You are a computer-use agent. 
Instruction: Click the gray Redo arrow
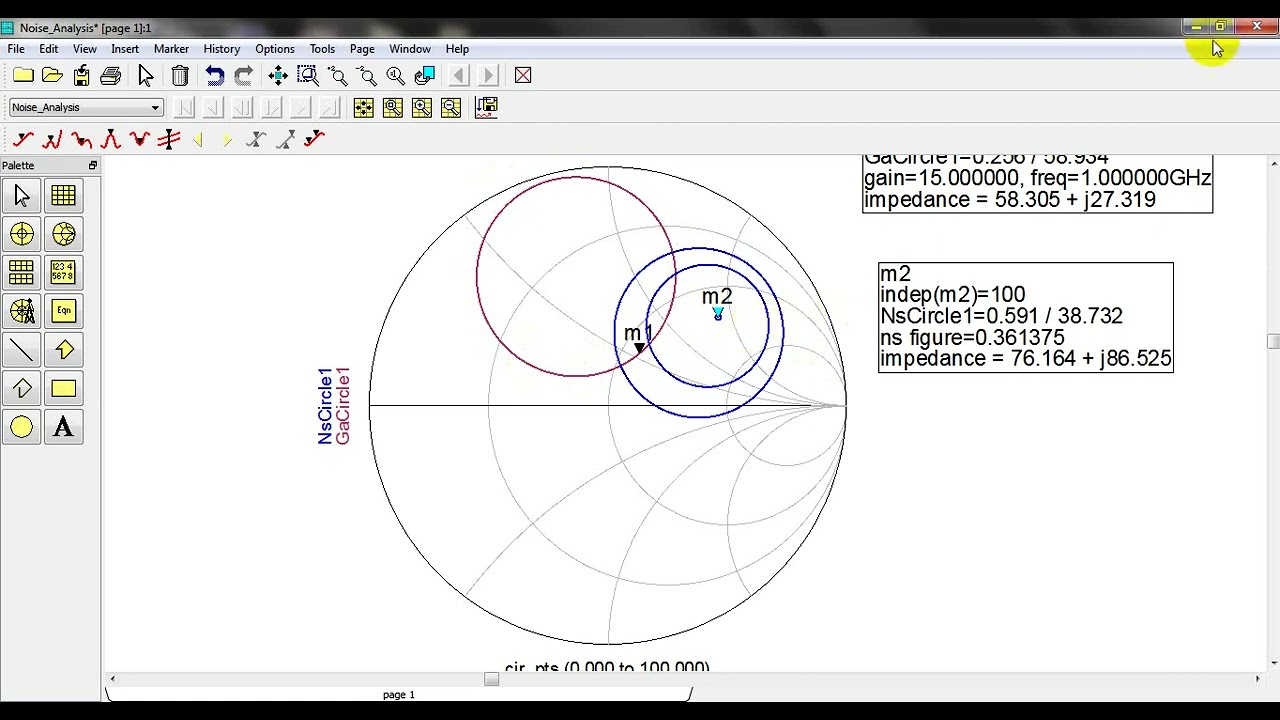pyautogui.click(x=243, y=76)
